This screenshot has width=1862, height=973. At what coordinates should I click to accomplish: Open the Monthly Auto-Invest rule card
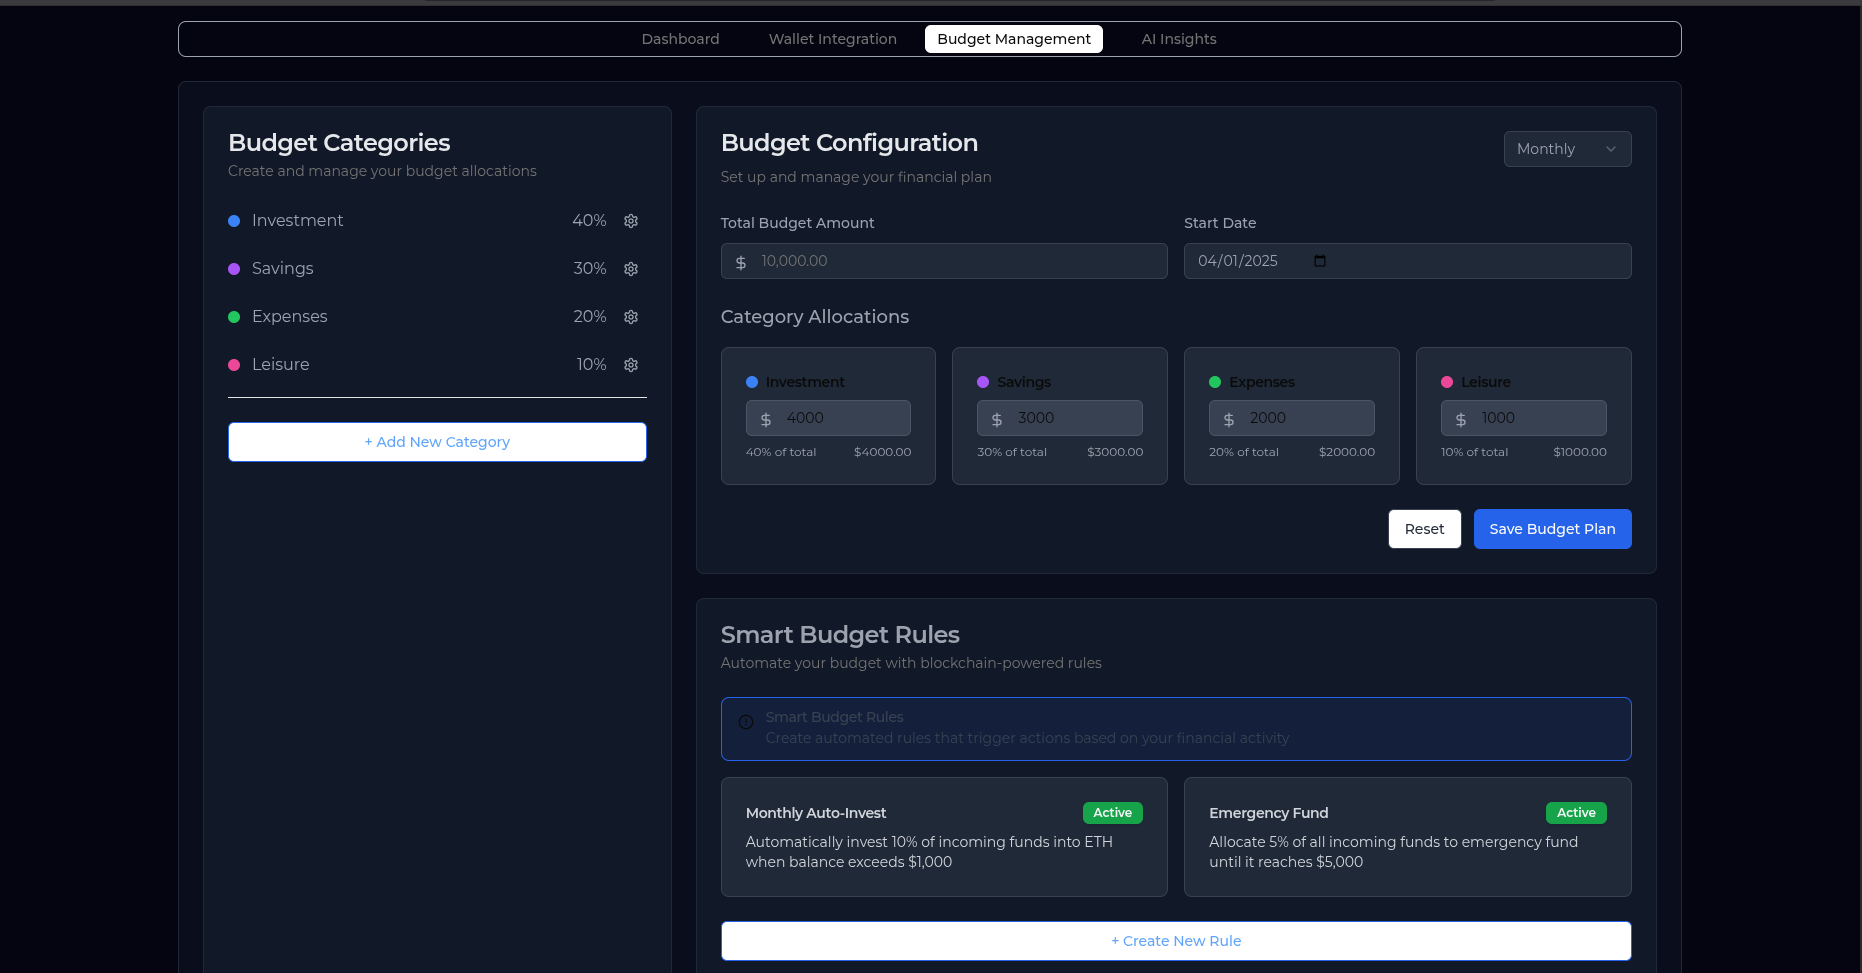tap(944, 837)
